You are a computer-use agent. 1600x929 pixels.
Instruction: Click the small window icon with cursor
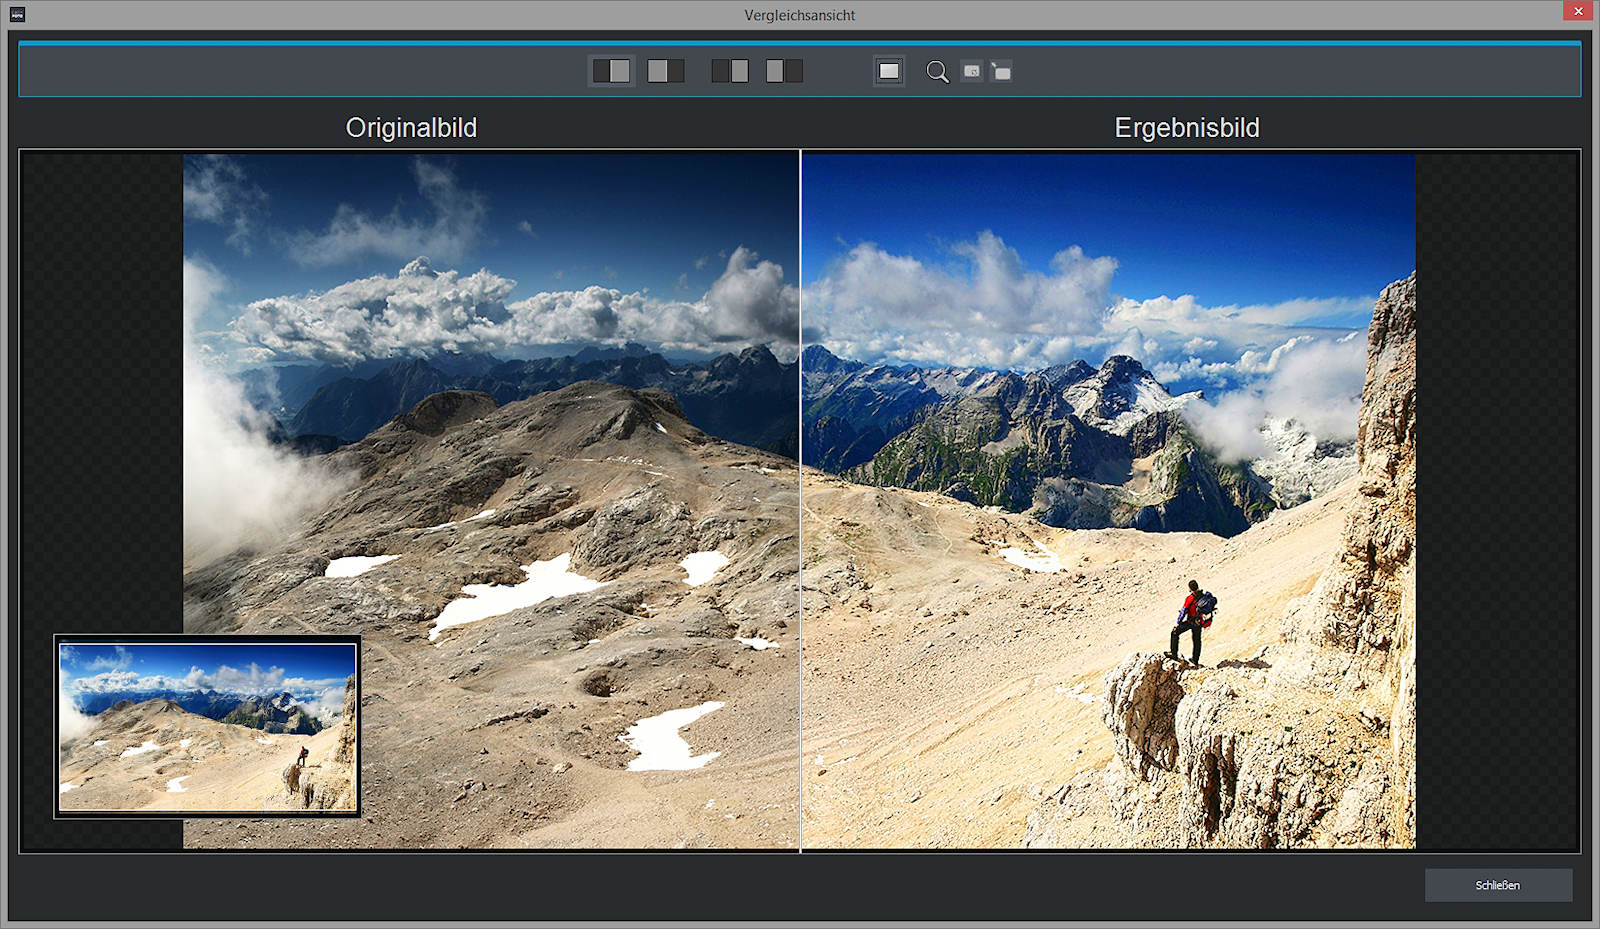[x=971, y=71]
